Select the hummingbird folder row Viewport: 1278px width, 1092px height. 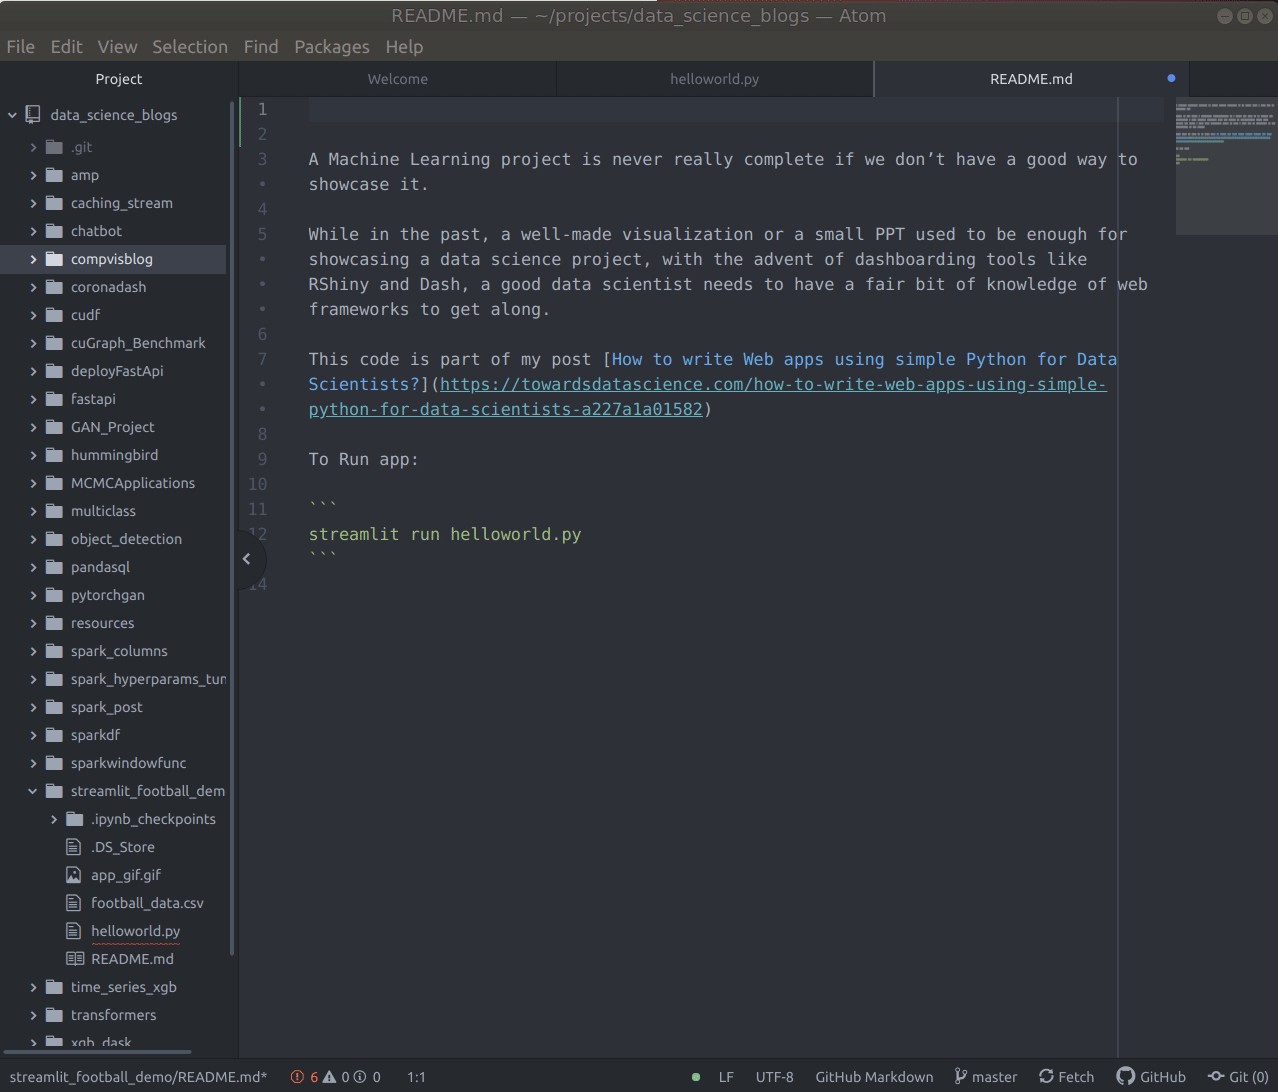click(x=113, y=455)
